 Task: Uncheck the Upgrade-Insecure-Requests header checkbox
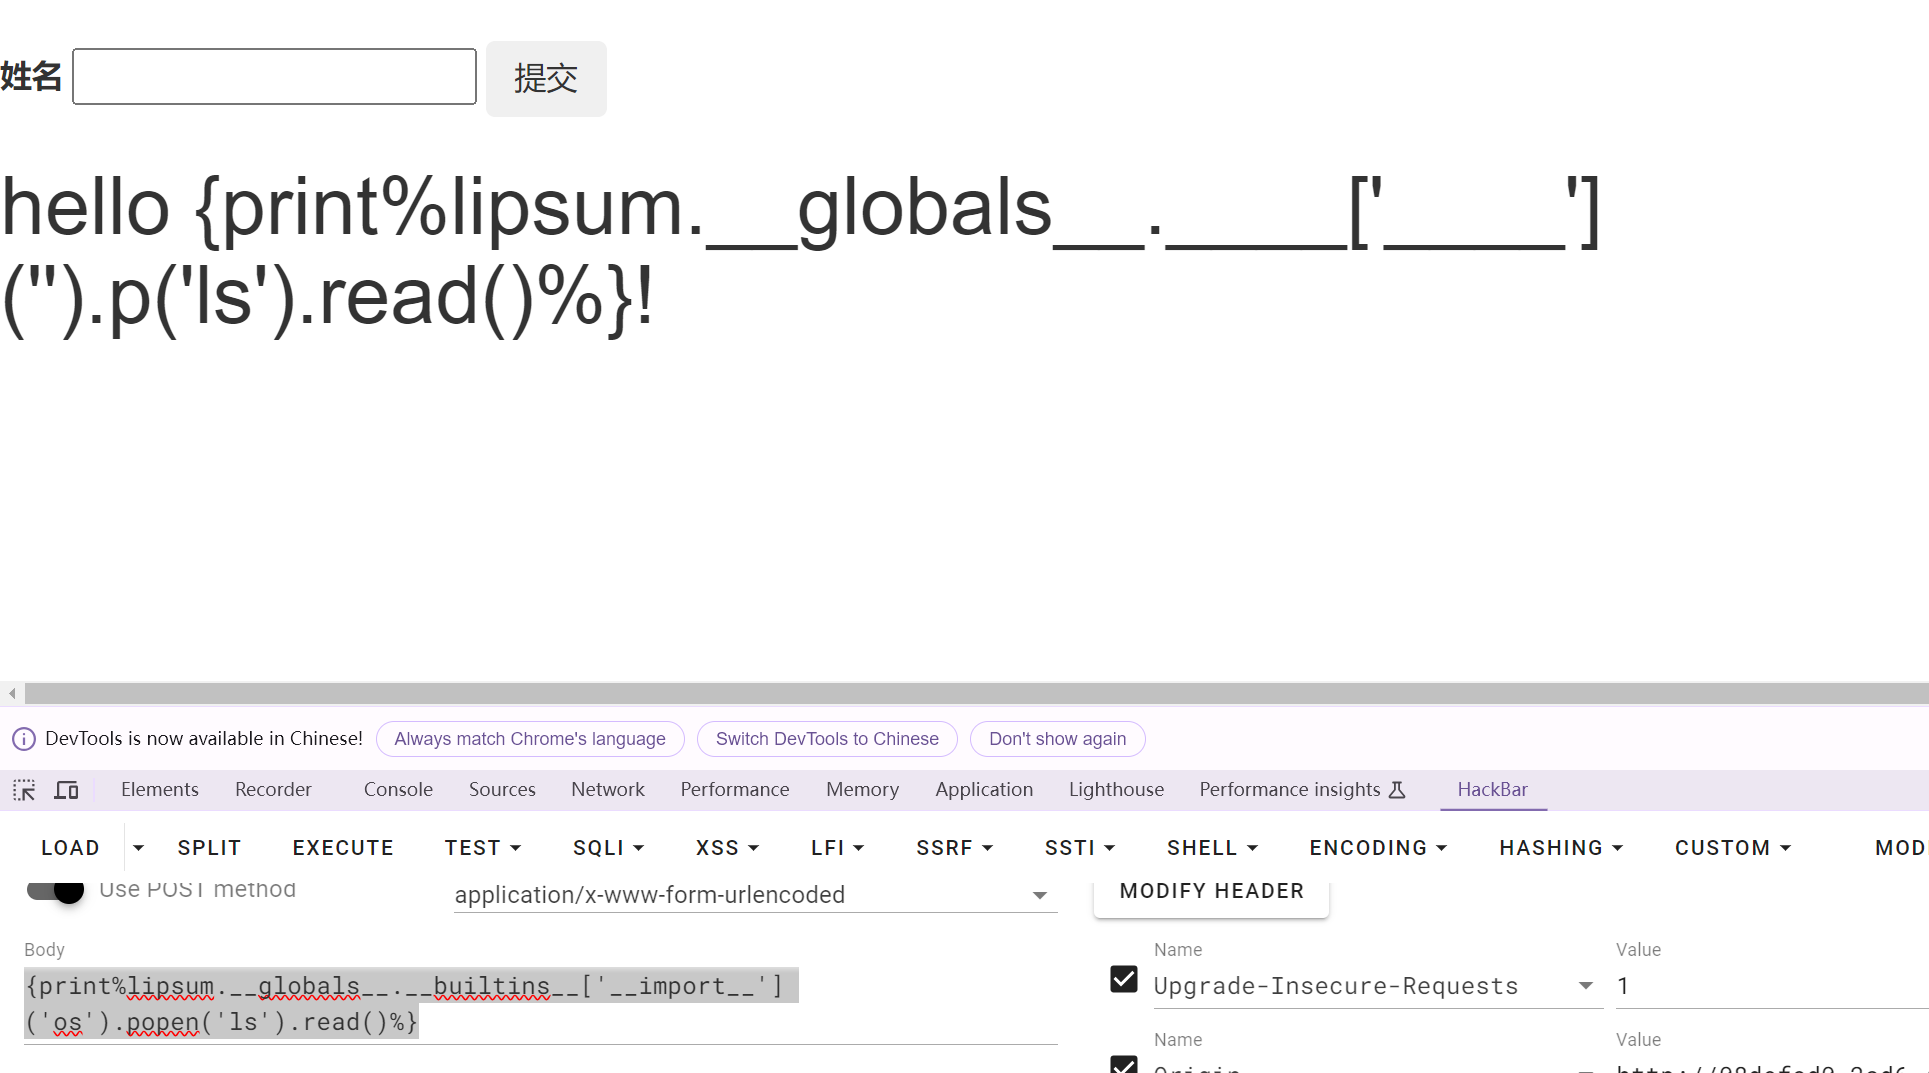point(1124,979)
